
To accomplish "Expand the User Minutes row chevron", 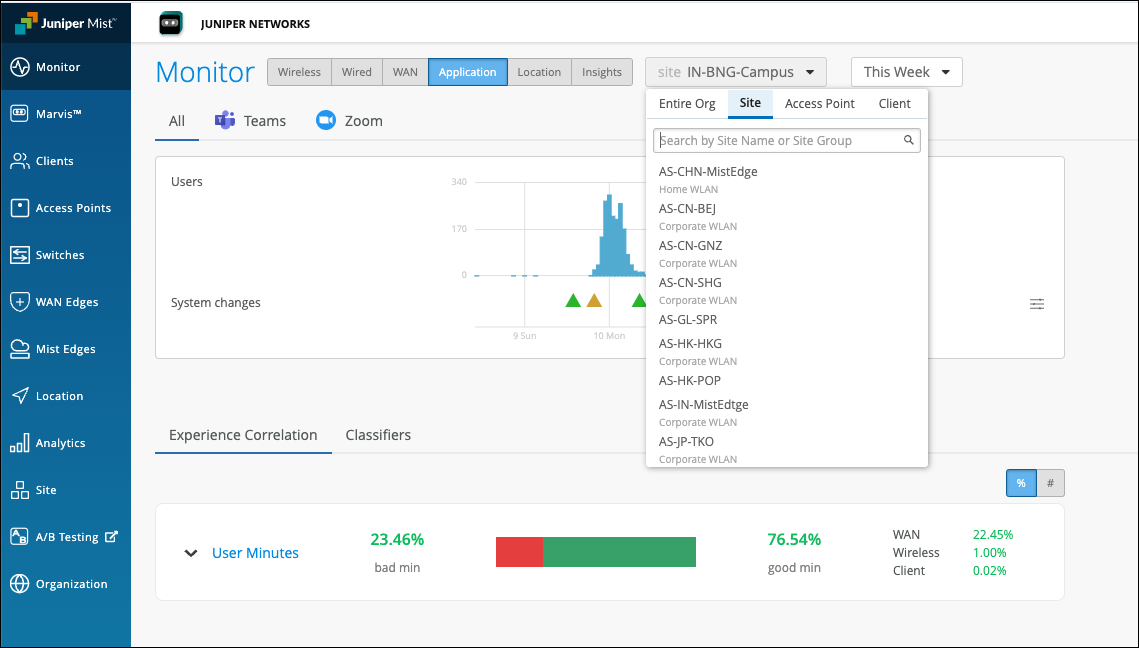I will click(x=191, y=553).
